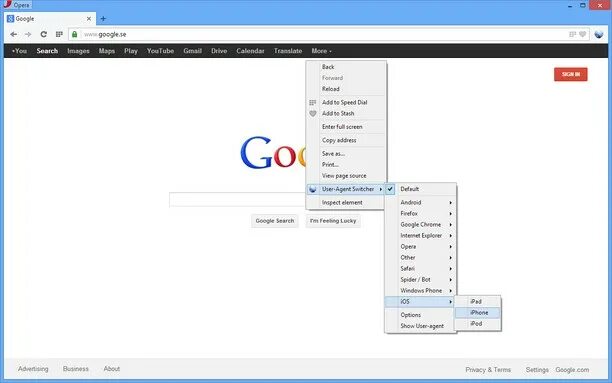Click the red SIGN IN button
Screen dimensions: 612x383
coord(571,74)
